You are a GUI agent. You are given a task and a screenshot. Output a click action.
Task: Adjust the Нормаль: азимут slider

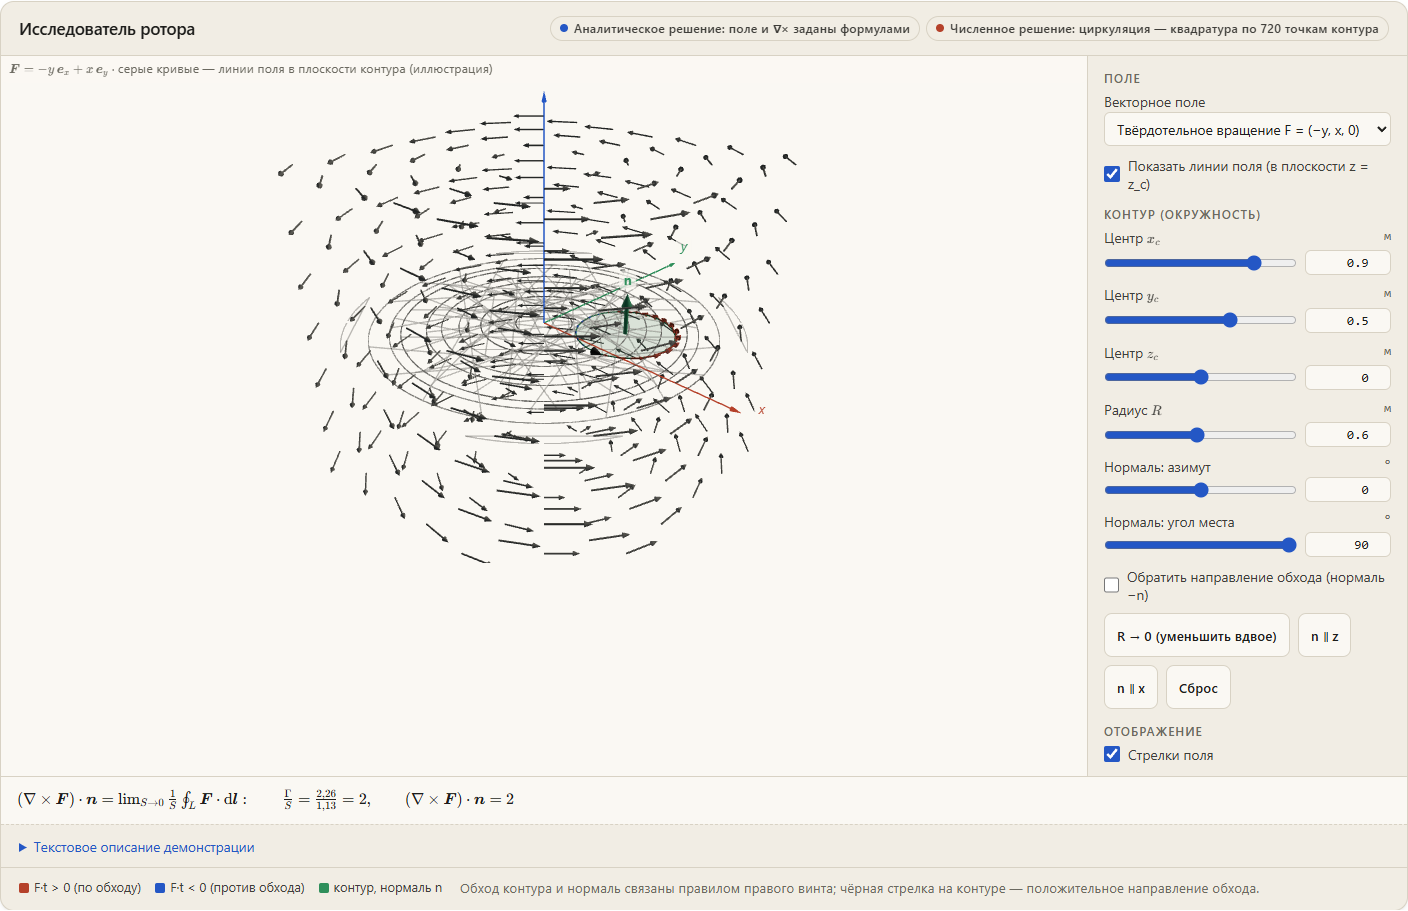[x=1200, y=490]
